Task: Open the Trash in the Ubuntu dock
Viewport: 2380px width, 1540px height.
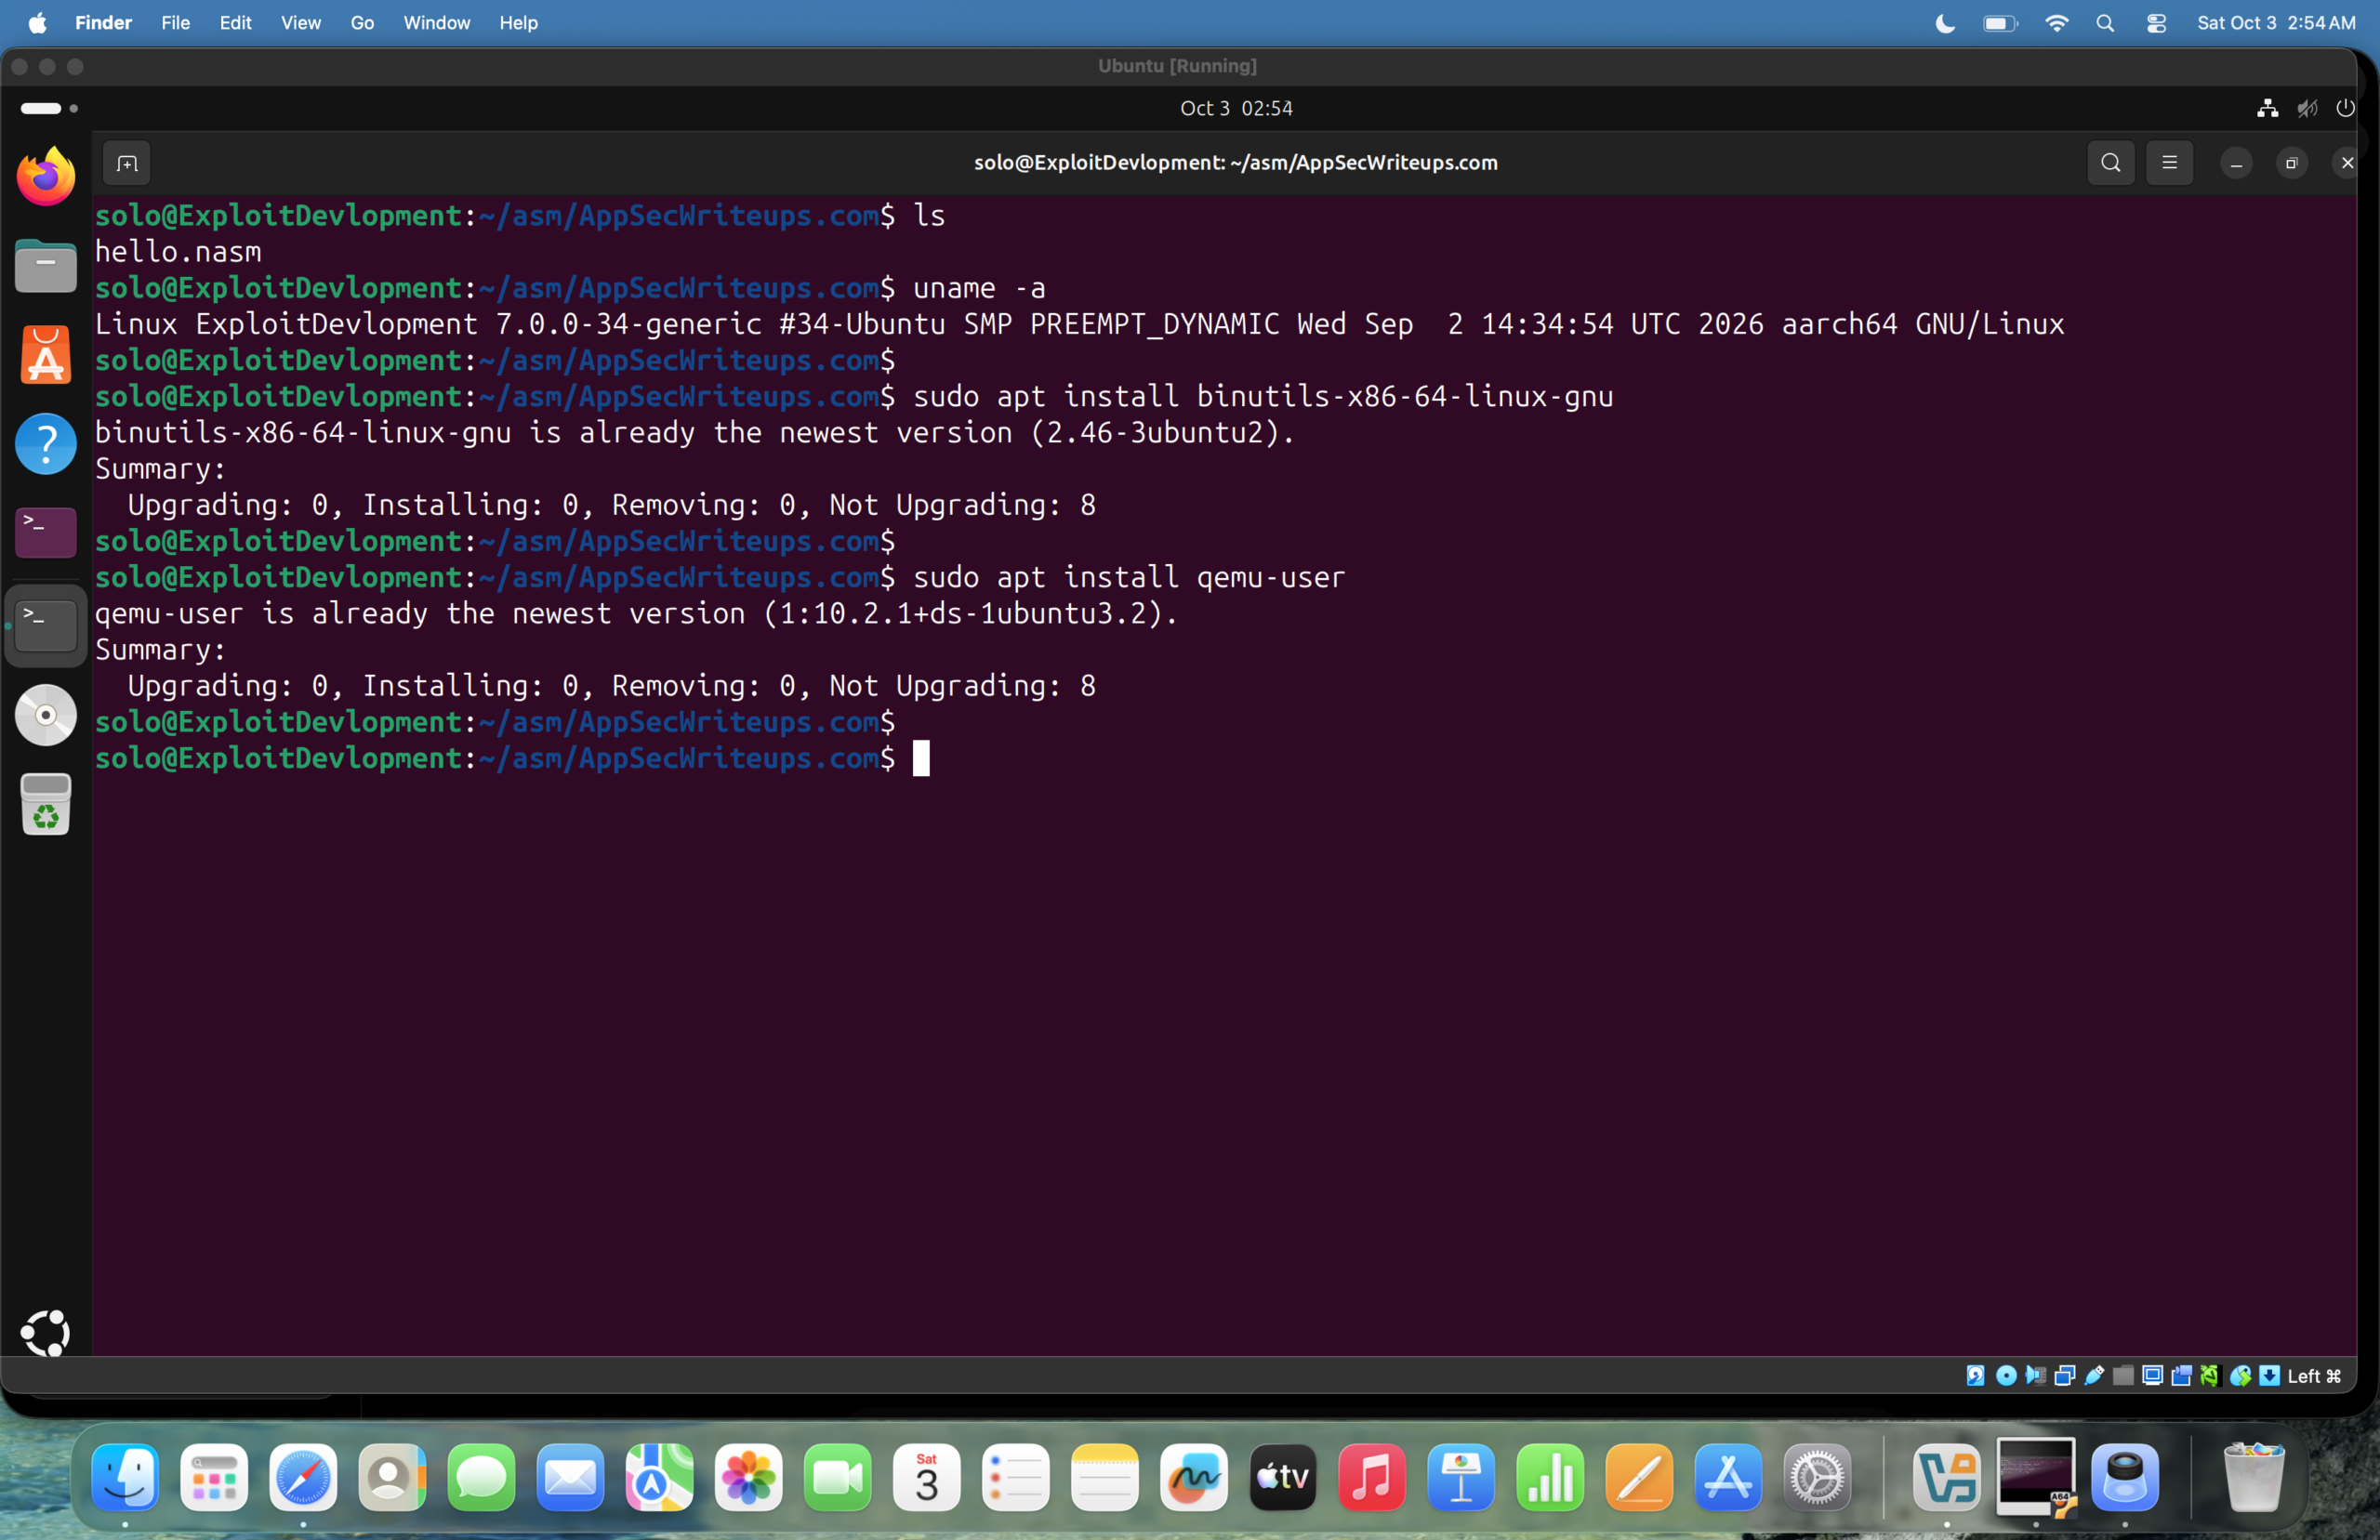Action: [46, 804]
